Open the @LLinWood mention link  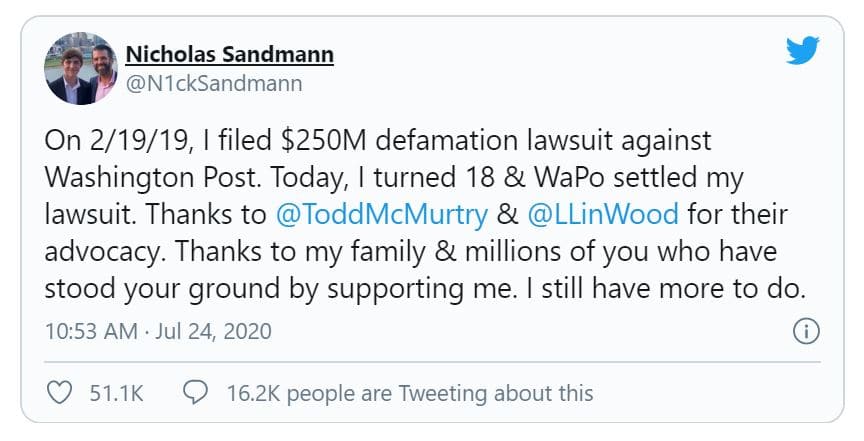[603, 215]
